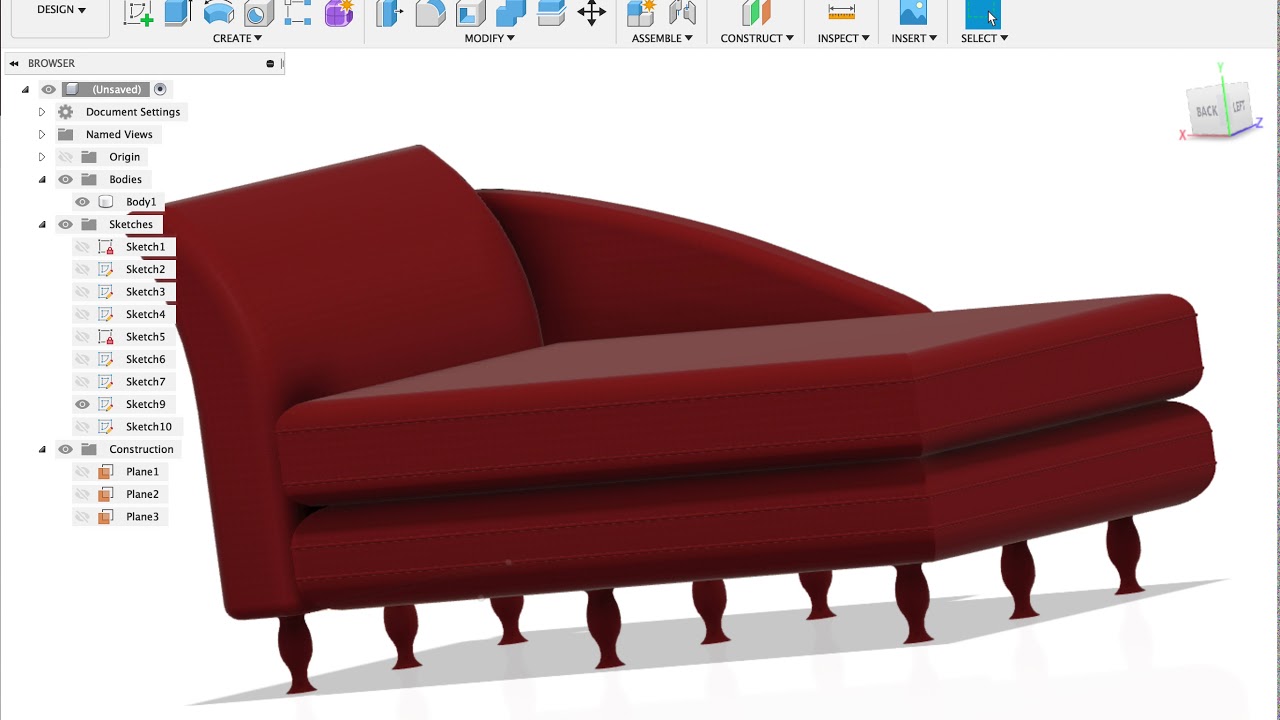Open the INSPECT menu dropdown
Screen dimensions: 1280x720
[x=843, y=38]
